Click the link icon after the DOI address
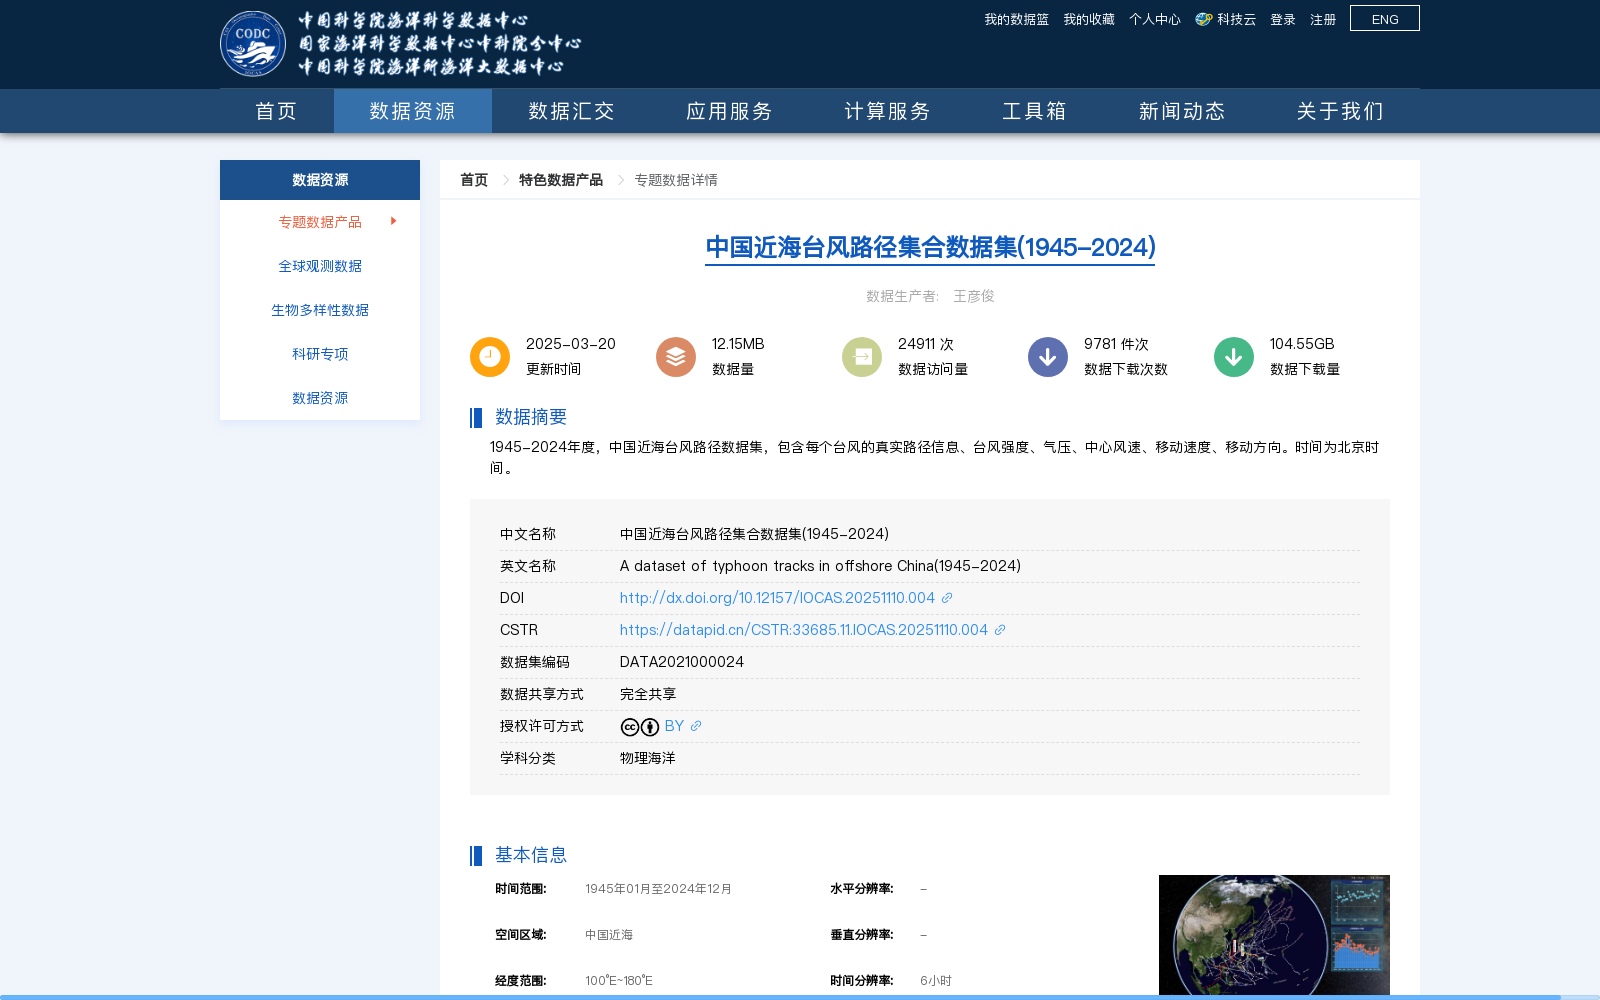 click(947, 597)
